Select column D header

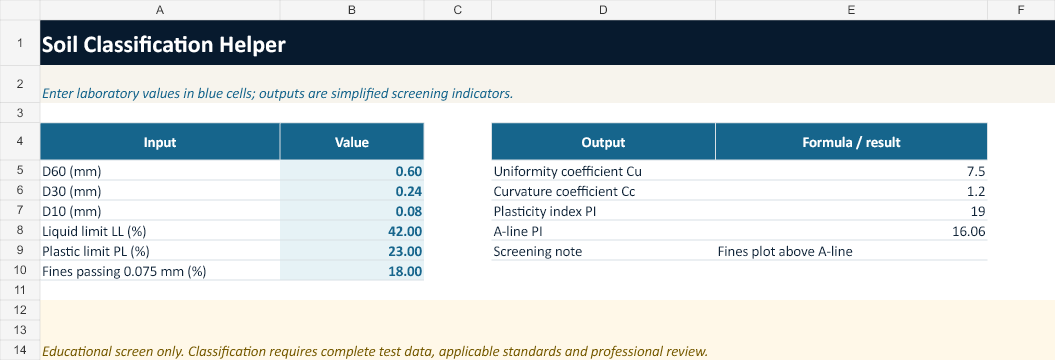pos(604,9)
